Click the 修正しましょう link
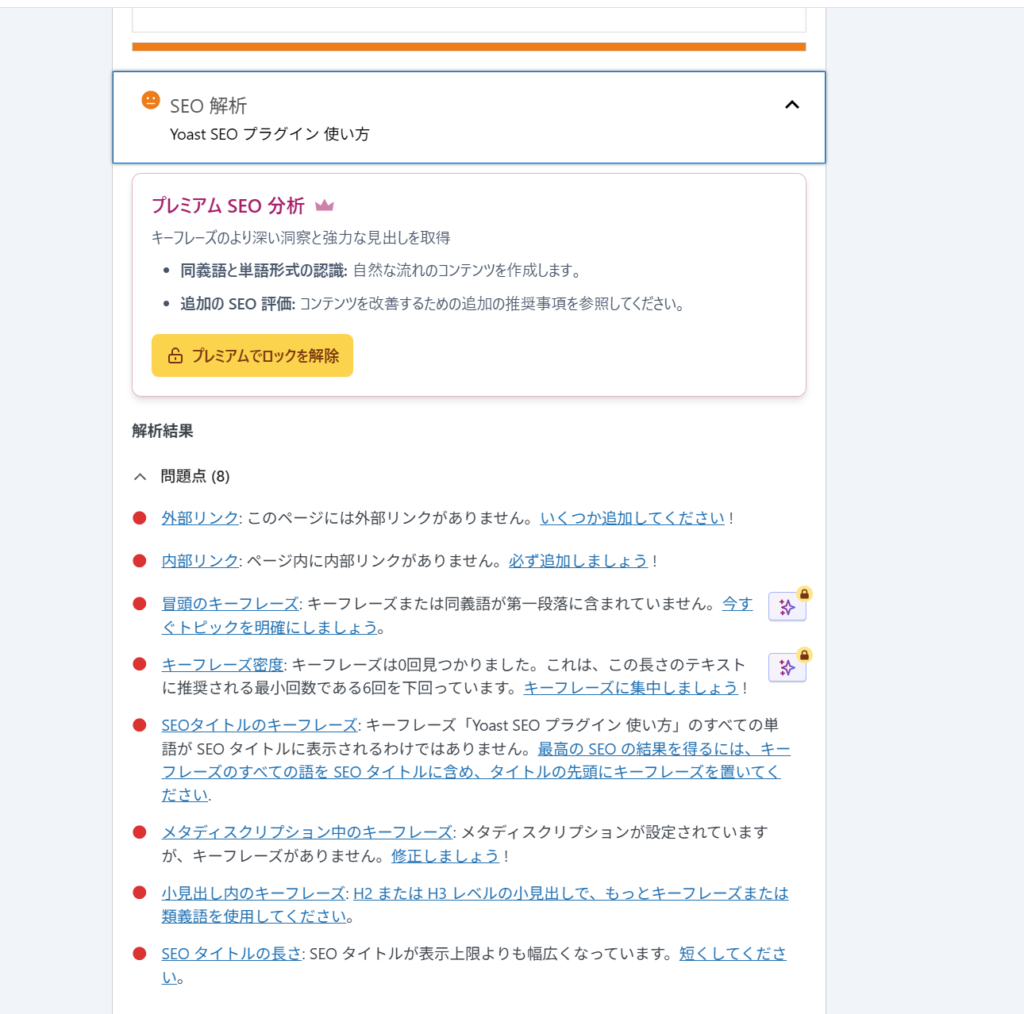The width and height of the screenshot is (1024, 1014). pos(445,856)
